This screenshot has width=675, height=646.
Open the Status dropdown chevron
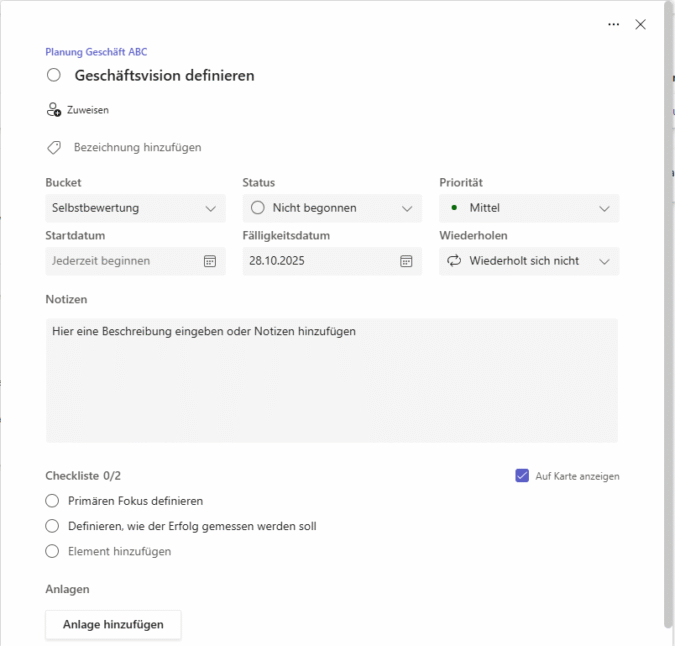(x=407, y=208)
